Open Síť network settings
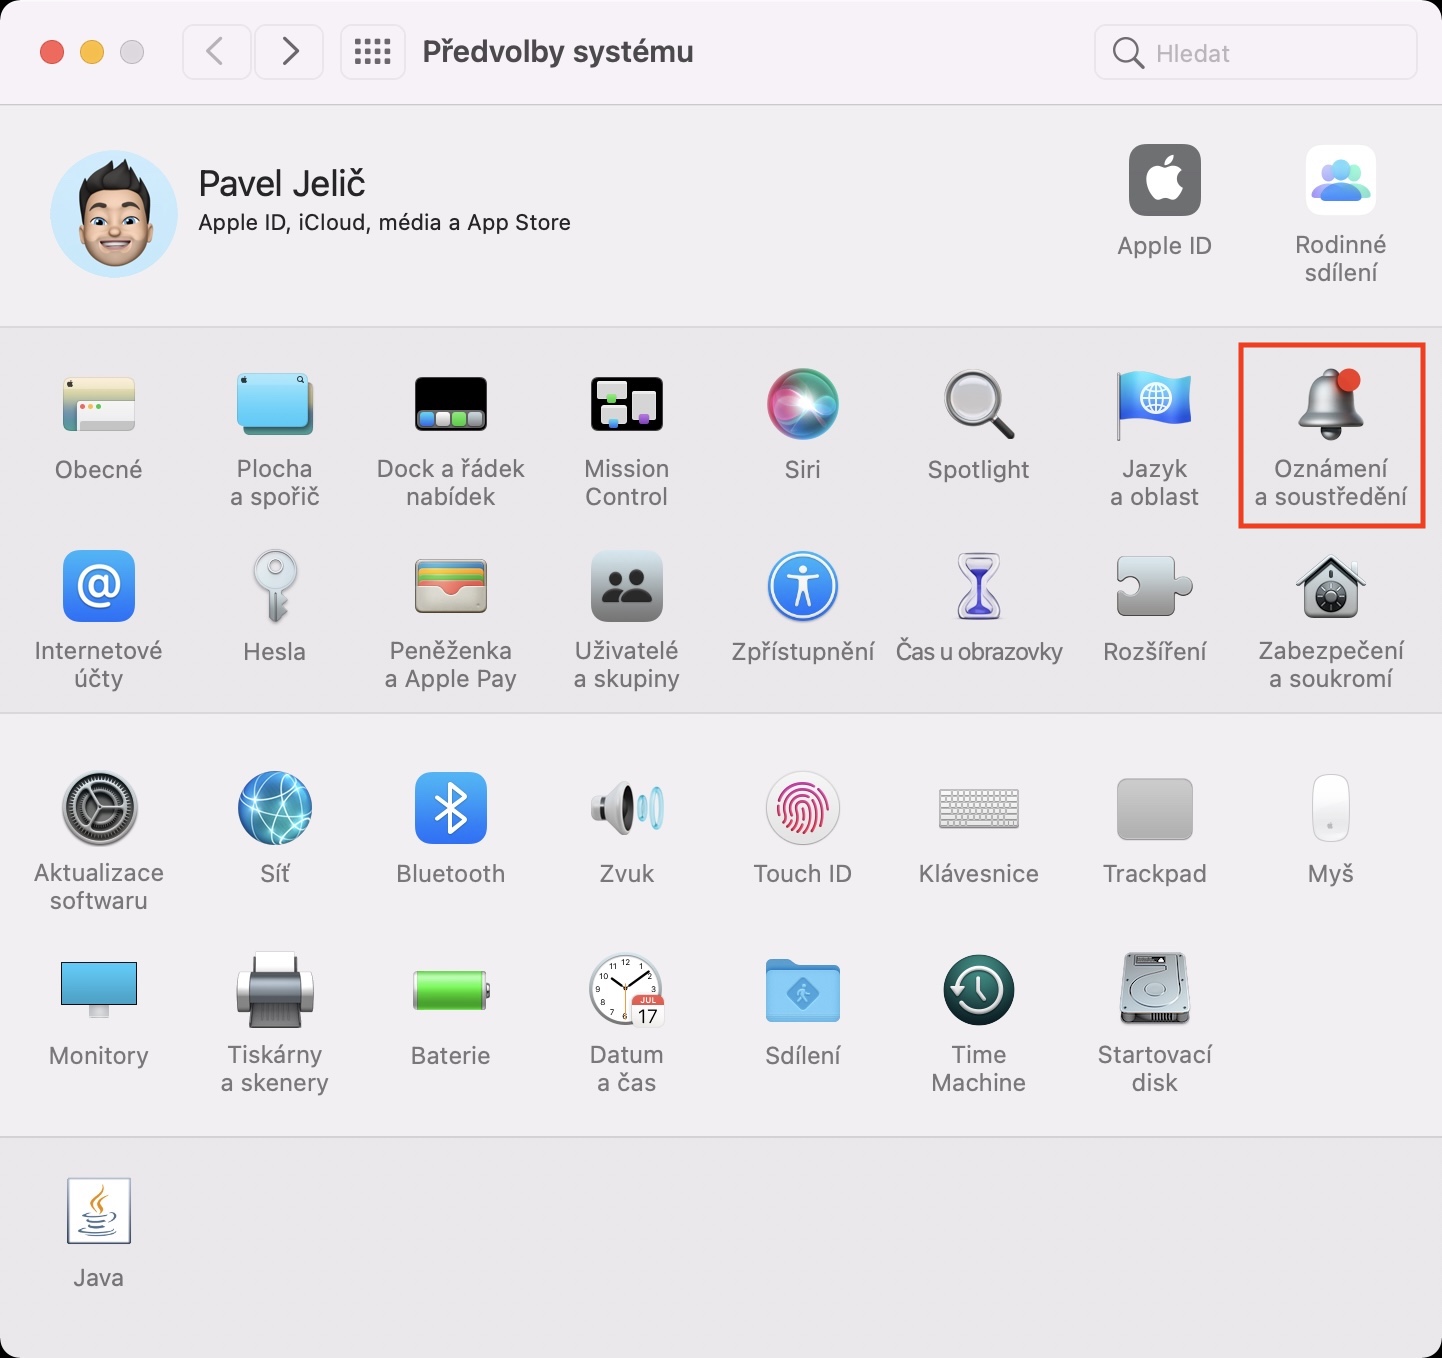 pyautogui.click(x=275, y=808)
